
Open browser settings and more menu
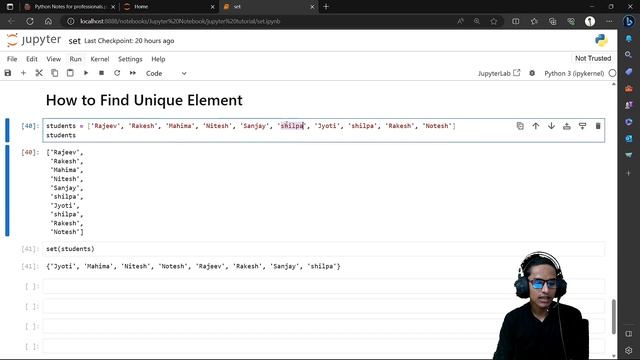[x=609, y=21]
